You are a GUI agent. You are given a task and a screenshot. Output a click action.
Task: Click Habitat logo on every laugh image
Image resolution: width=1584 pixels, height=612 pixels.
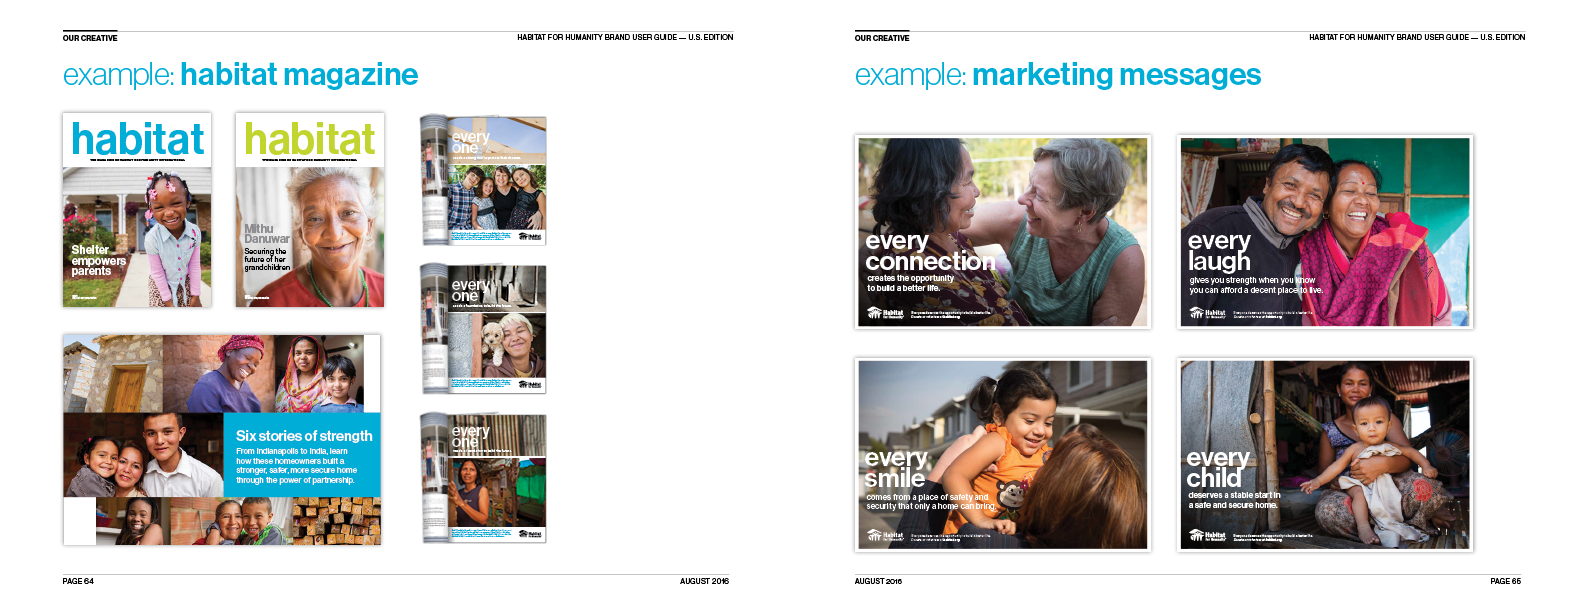click(1208, 314)
